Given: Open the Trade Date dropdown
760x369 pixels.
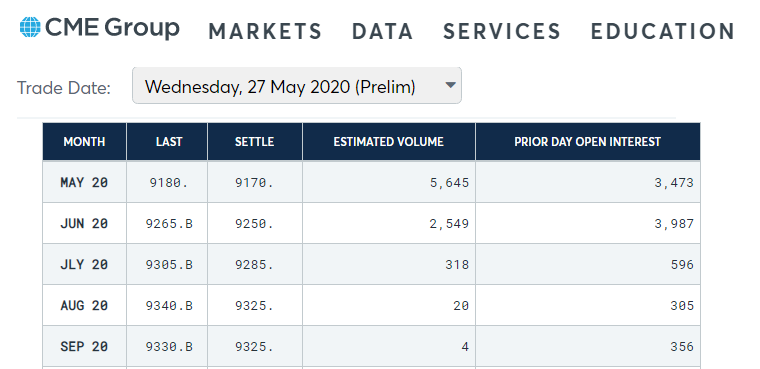Looking at the screenshot, I should click(x=297, y=85).
